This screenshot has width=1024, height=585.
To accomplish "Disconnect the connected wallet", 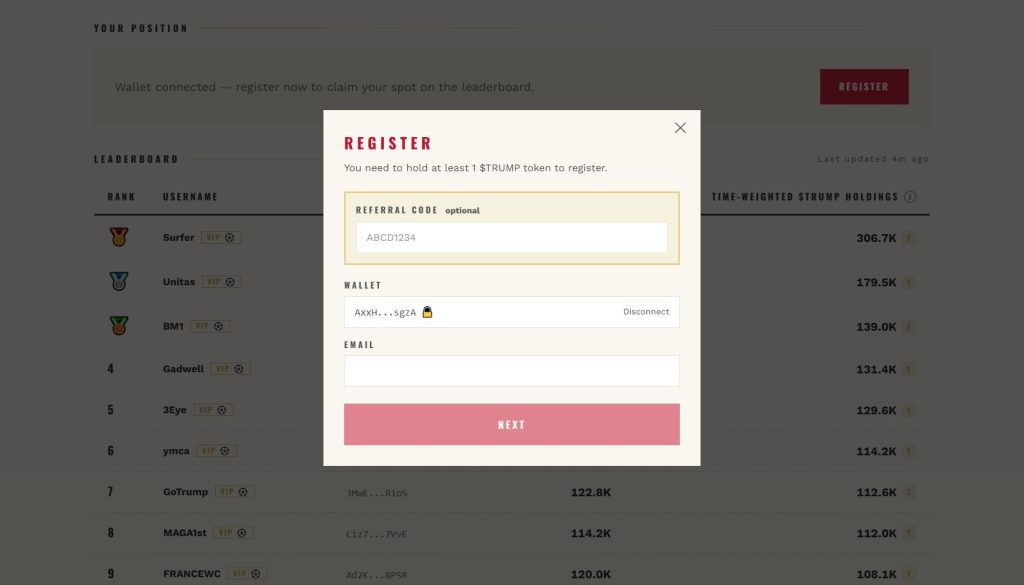I will coord(646,311).
